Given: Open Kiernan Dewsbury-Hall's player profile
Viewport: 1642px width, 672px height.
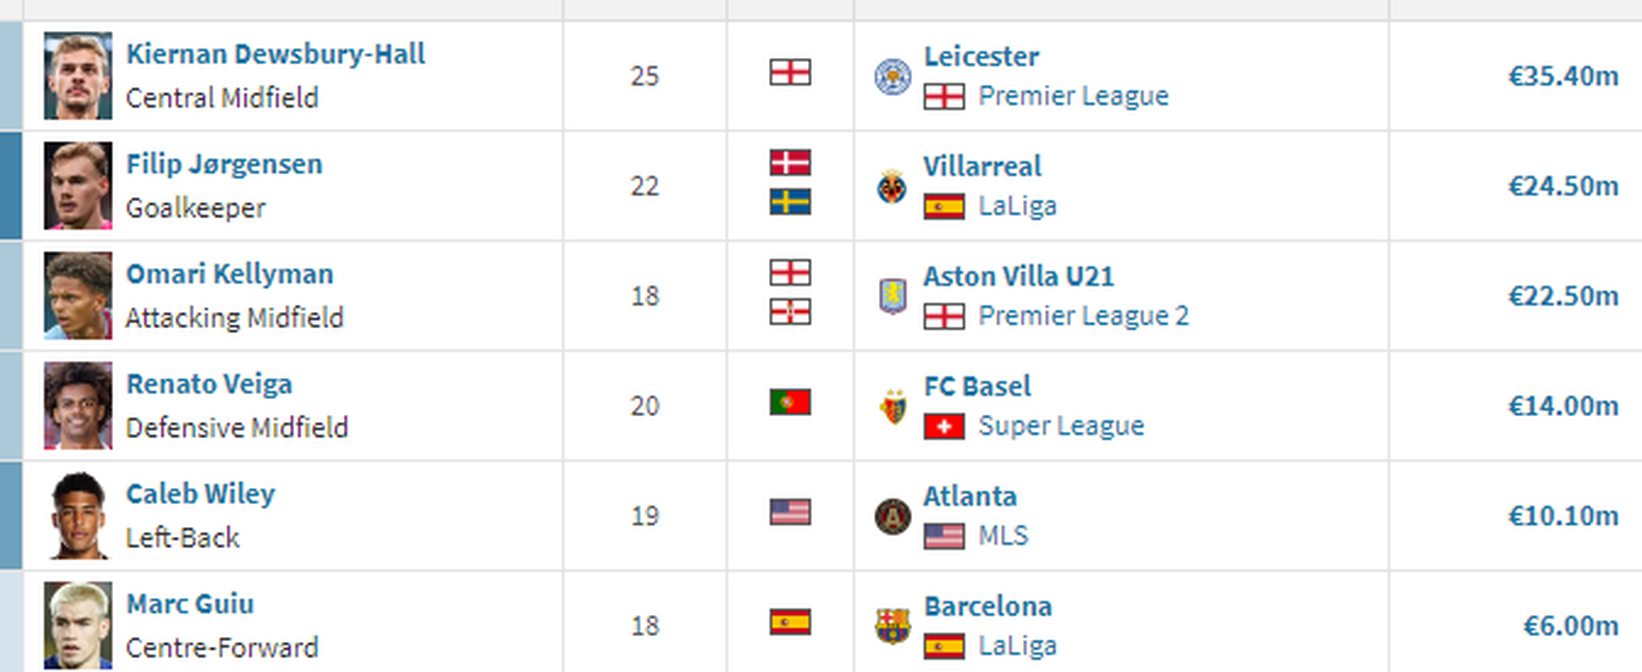Looking at the screenshot, I should pos(275,54).
